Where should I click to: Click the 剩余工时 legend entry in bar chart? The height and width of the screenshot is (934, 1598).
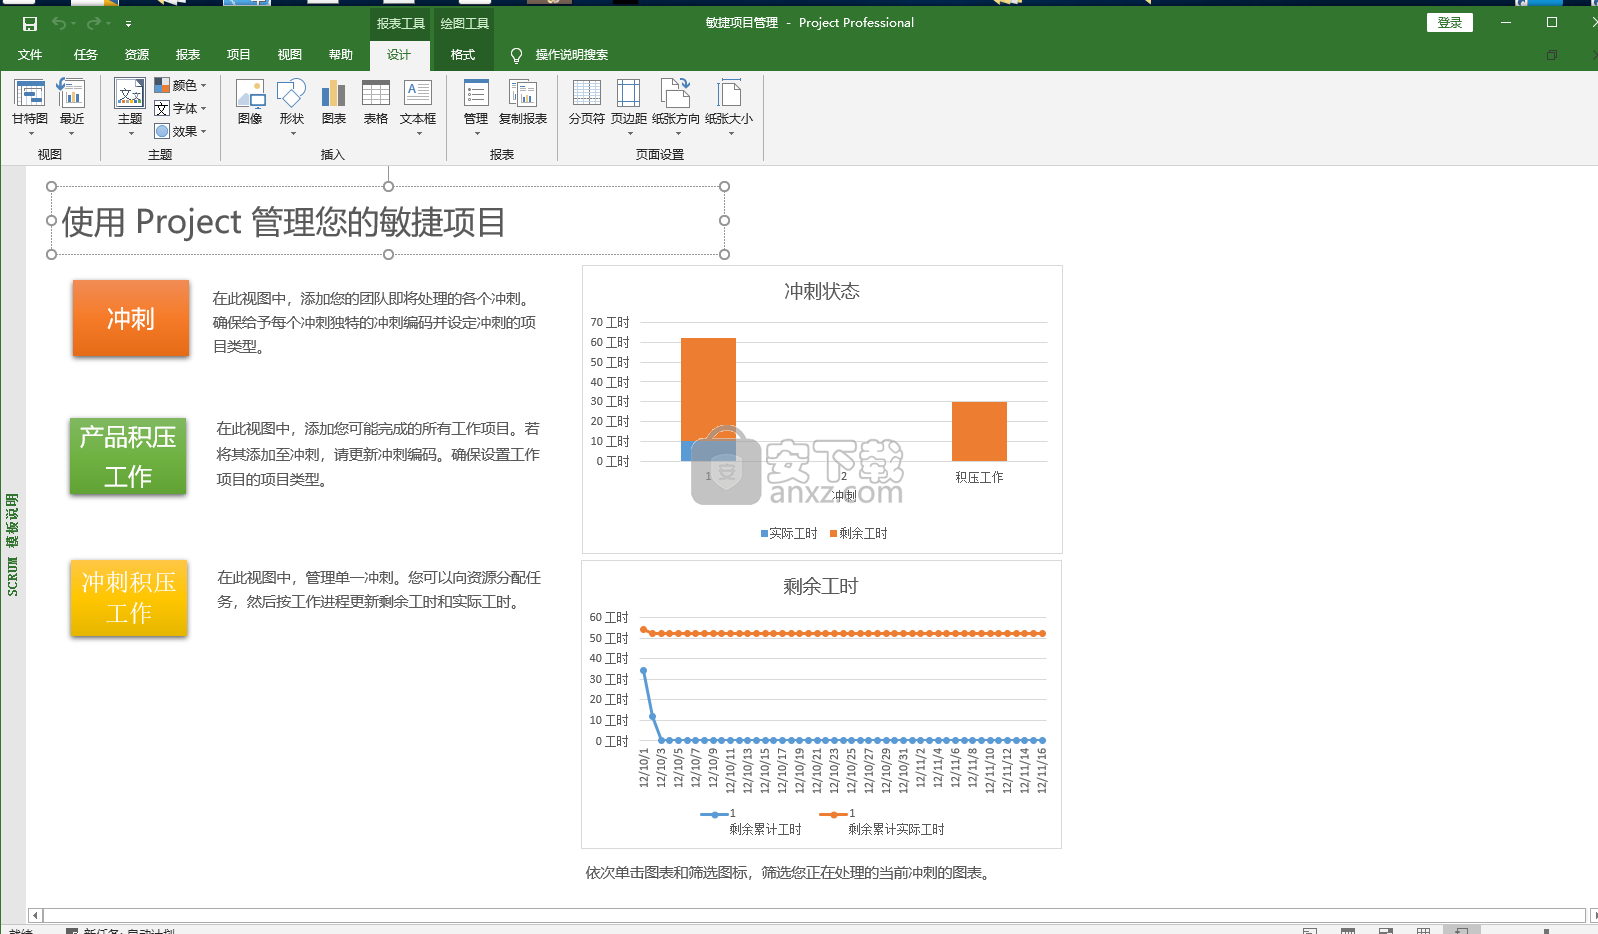pyautogui.click(x=859, y=533)
